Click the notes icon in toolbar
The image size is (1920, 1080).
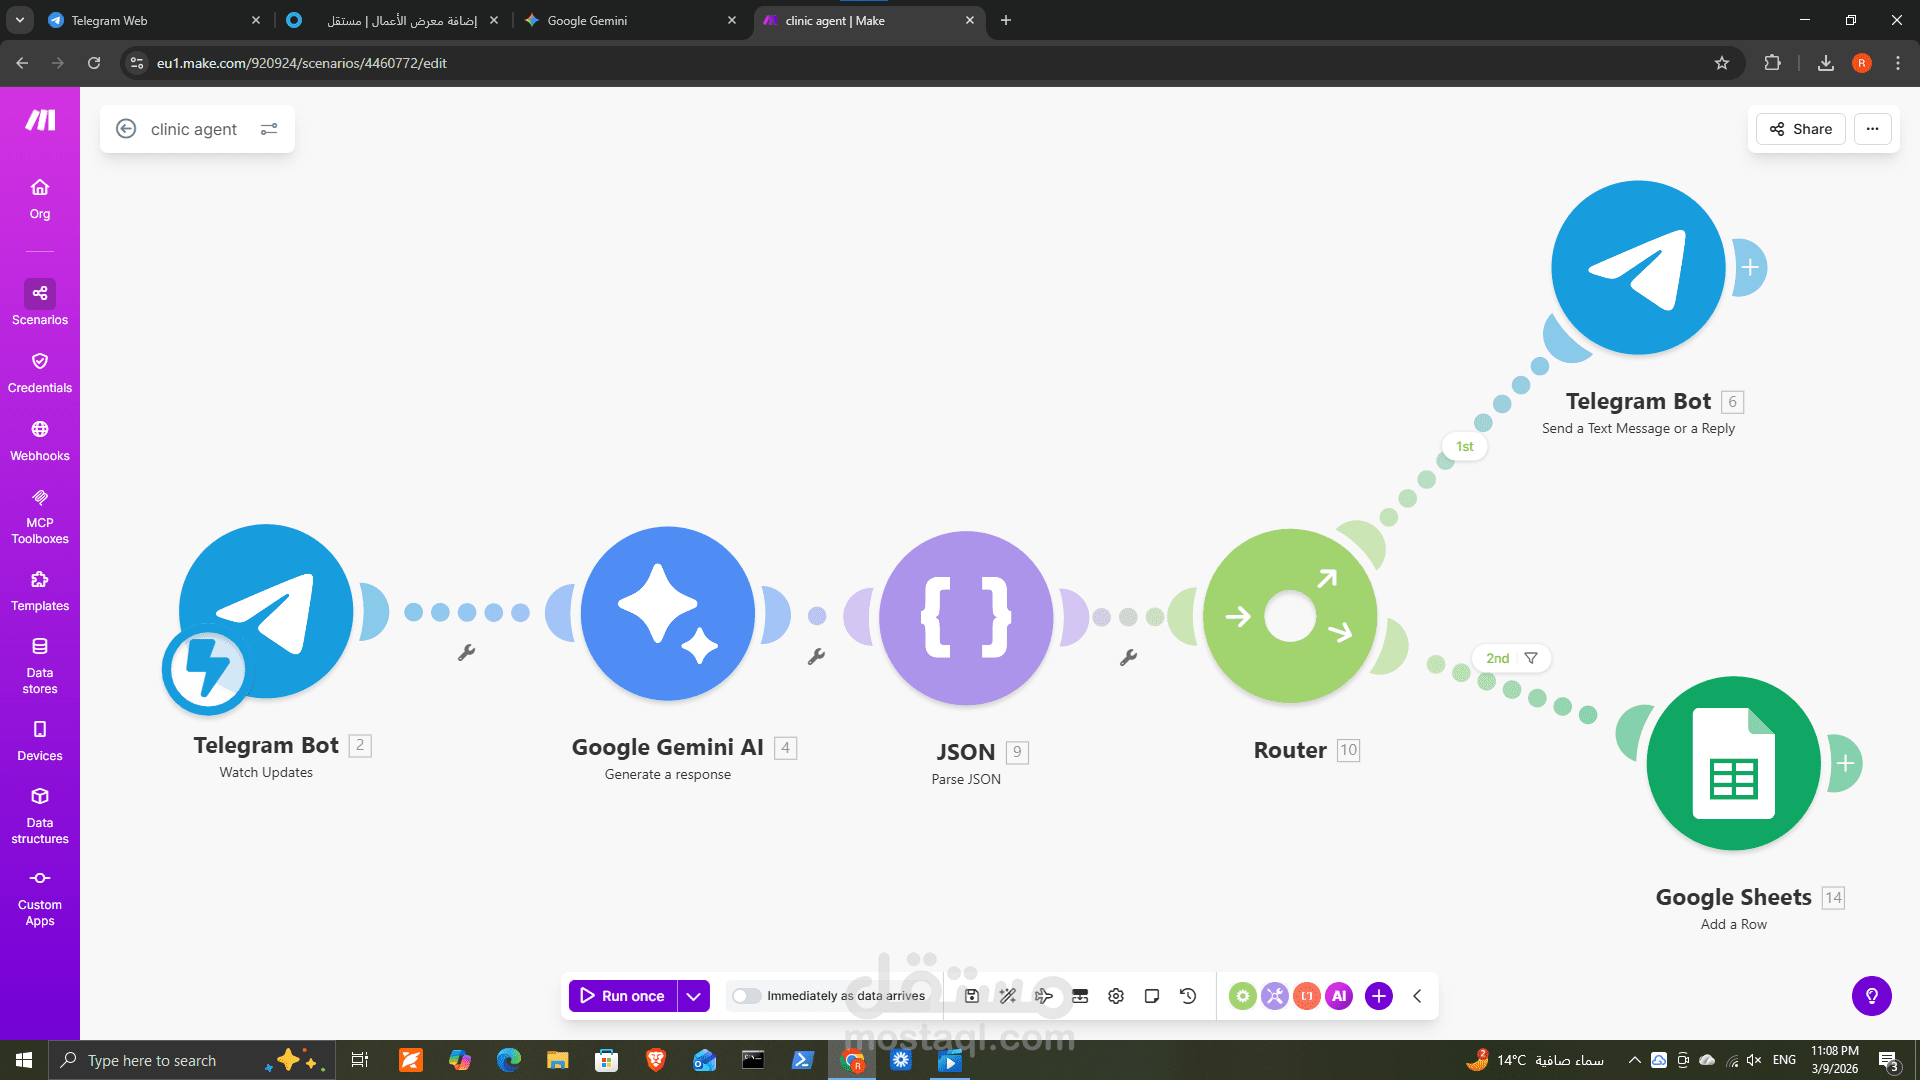click(1152, 996)
